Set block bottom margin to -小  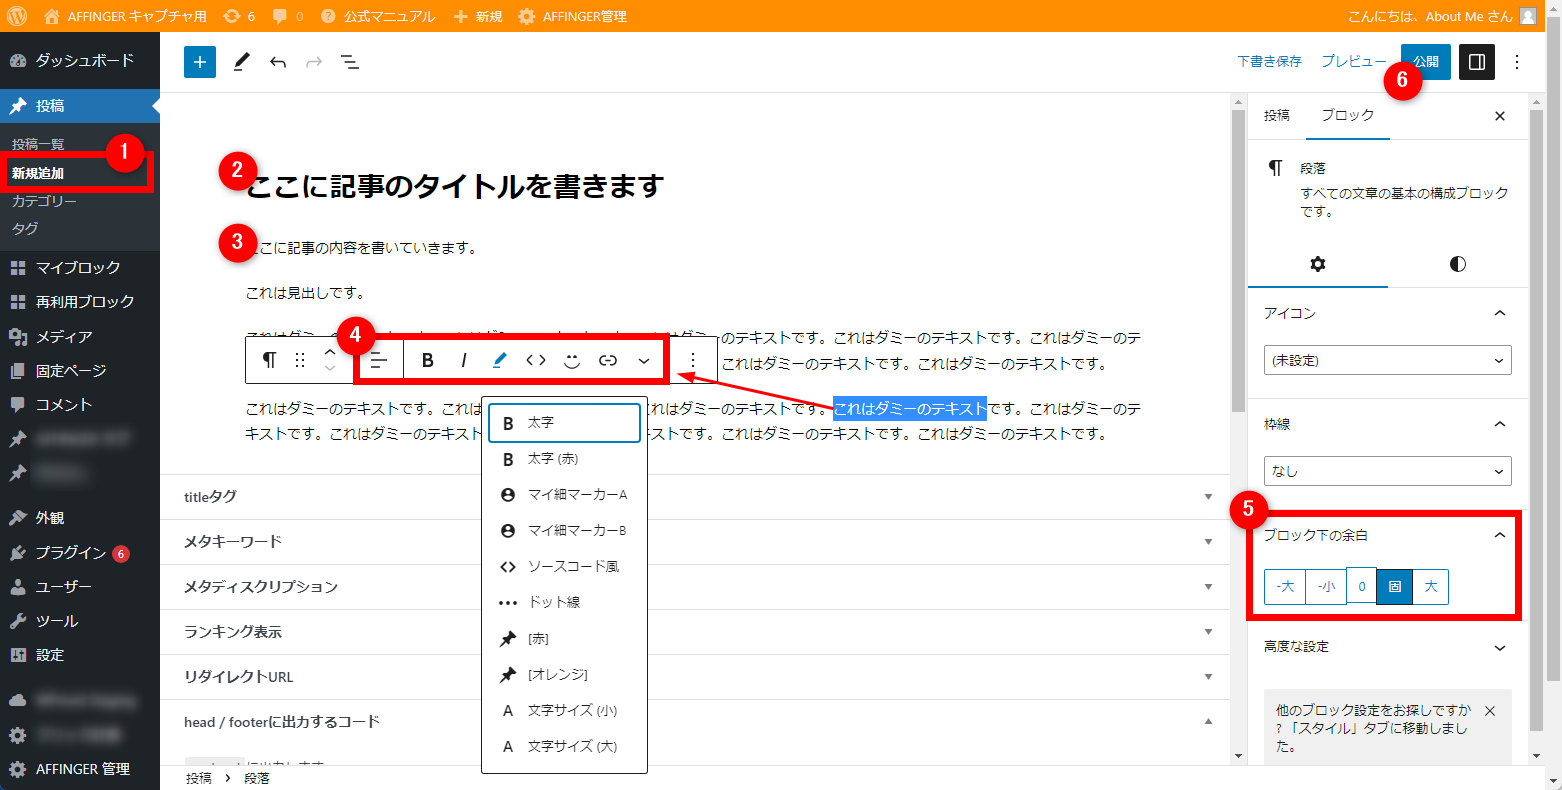pyautogui.click(x=1326, y=587)
